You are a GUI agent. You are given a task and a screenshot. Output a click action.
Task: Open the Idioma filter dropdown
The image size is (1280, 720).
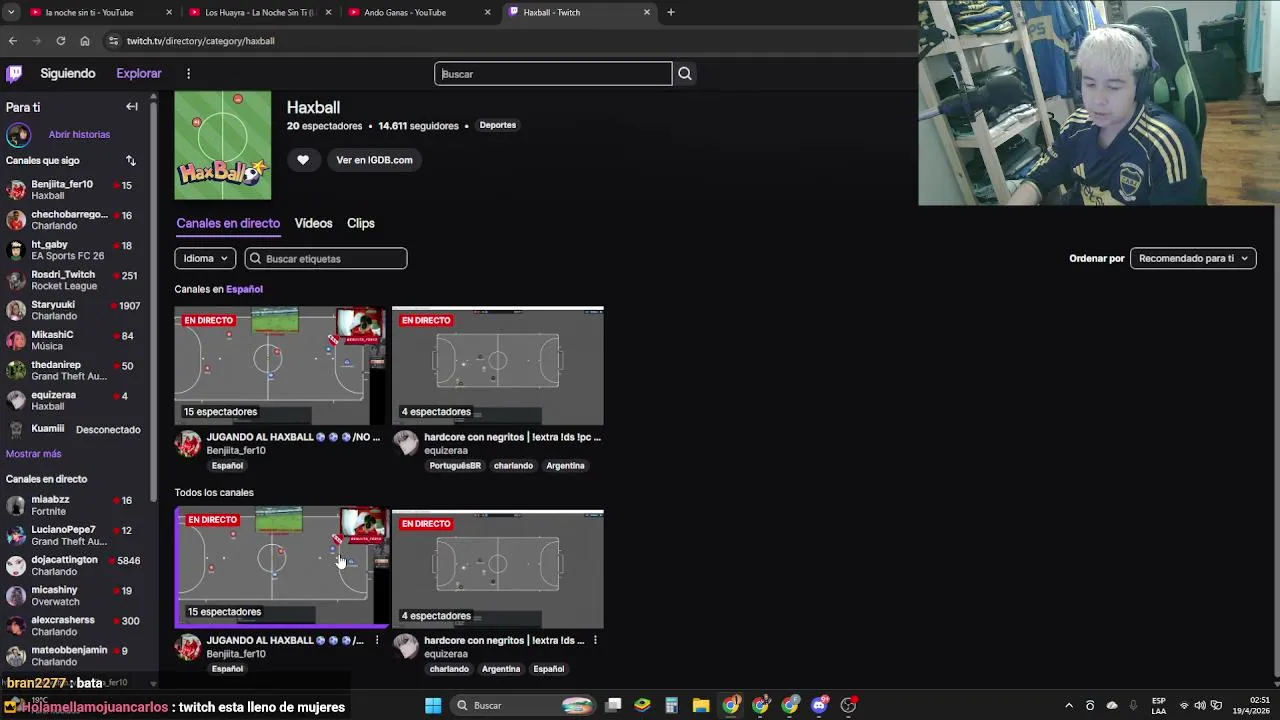(205, 258)
